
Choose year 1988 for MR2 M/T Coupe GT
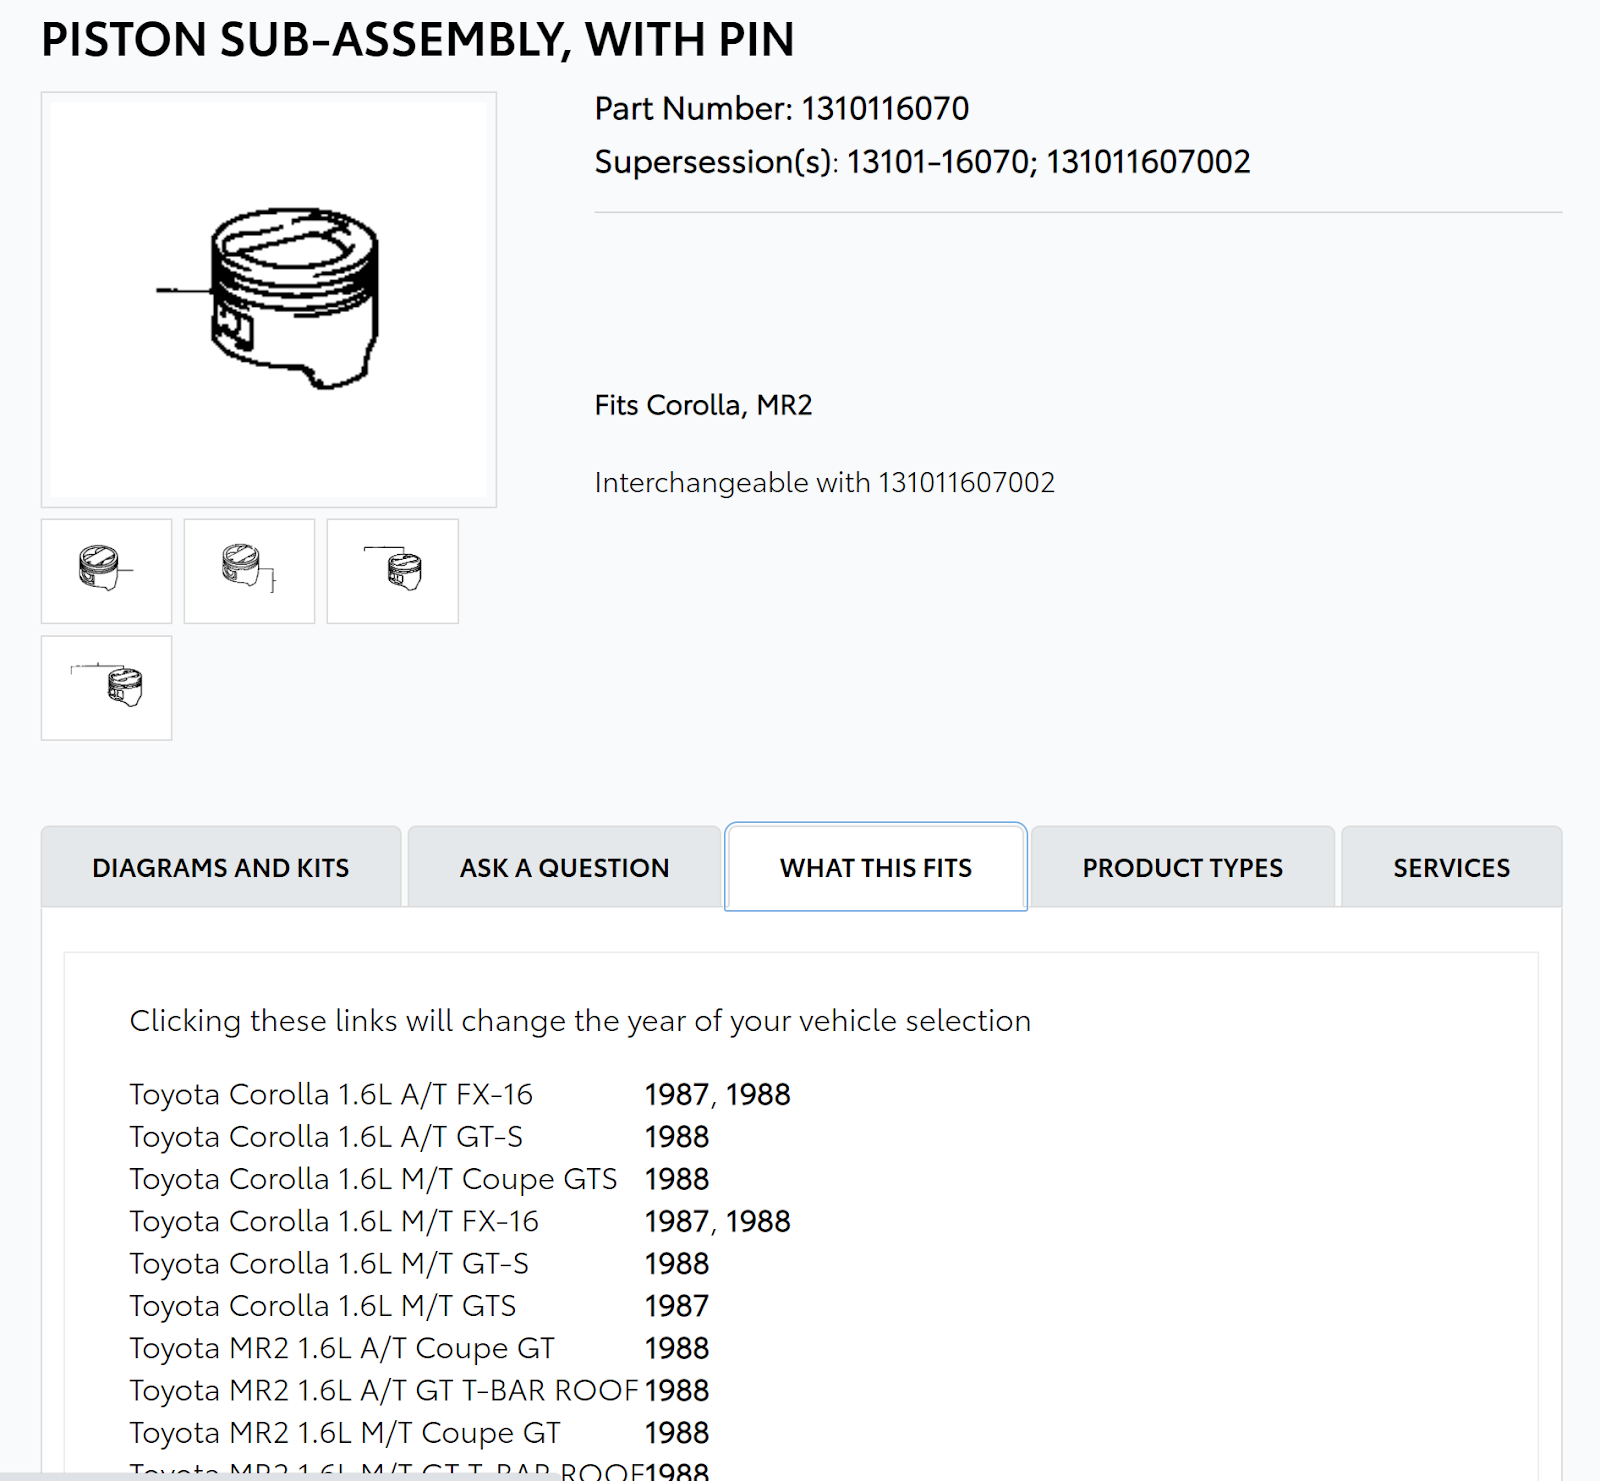pos(677,1433)
